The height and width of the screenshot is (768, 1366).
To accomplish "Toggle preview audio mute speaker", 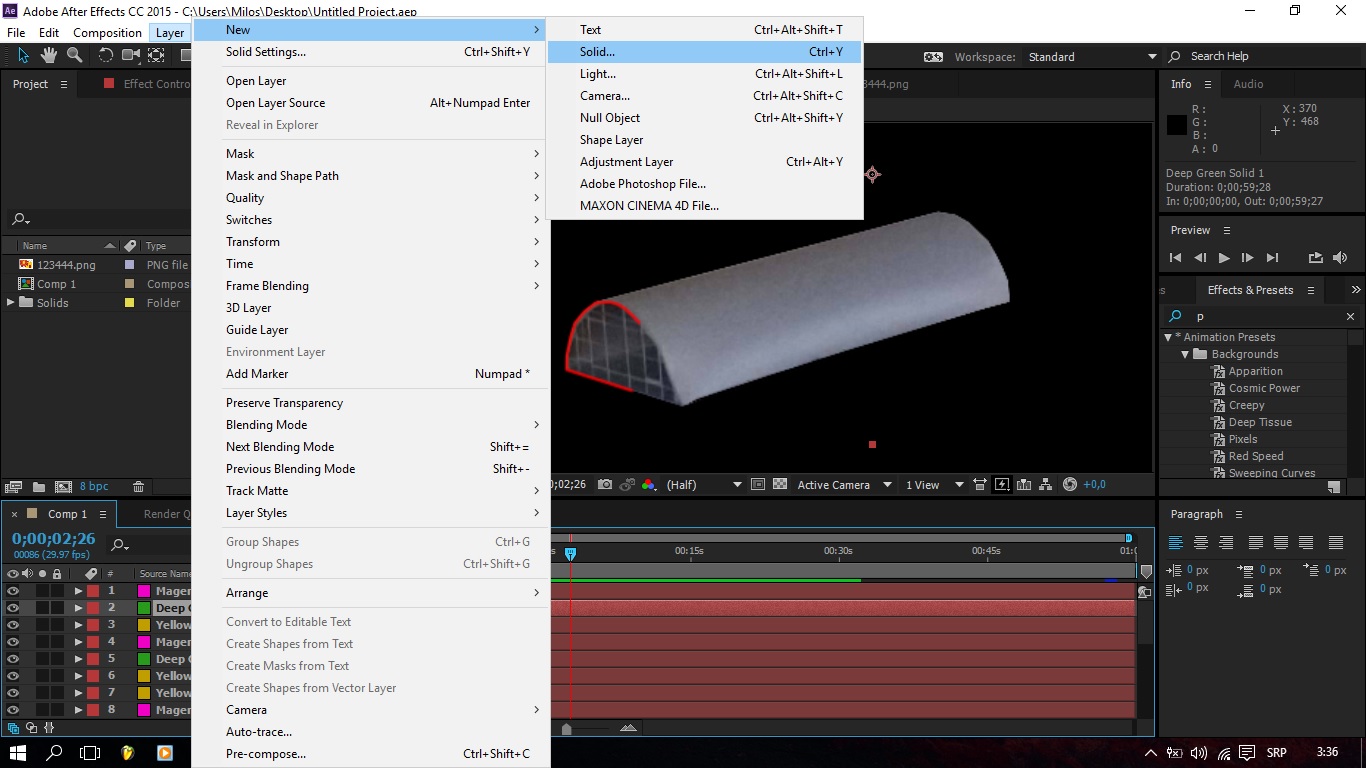I will pyautogui.click(x=1341, y=257).
